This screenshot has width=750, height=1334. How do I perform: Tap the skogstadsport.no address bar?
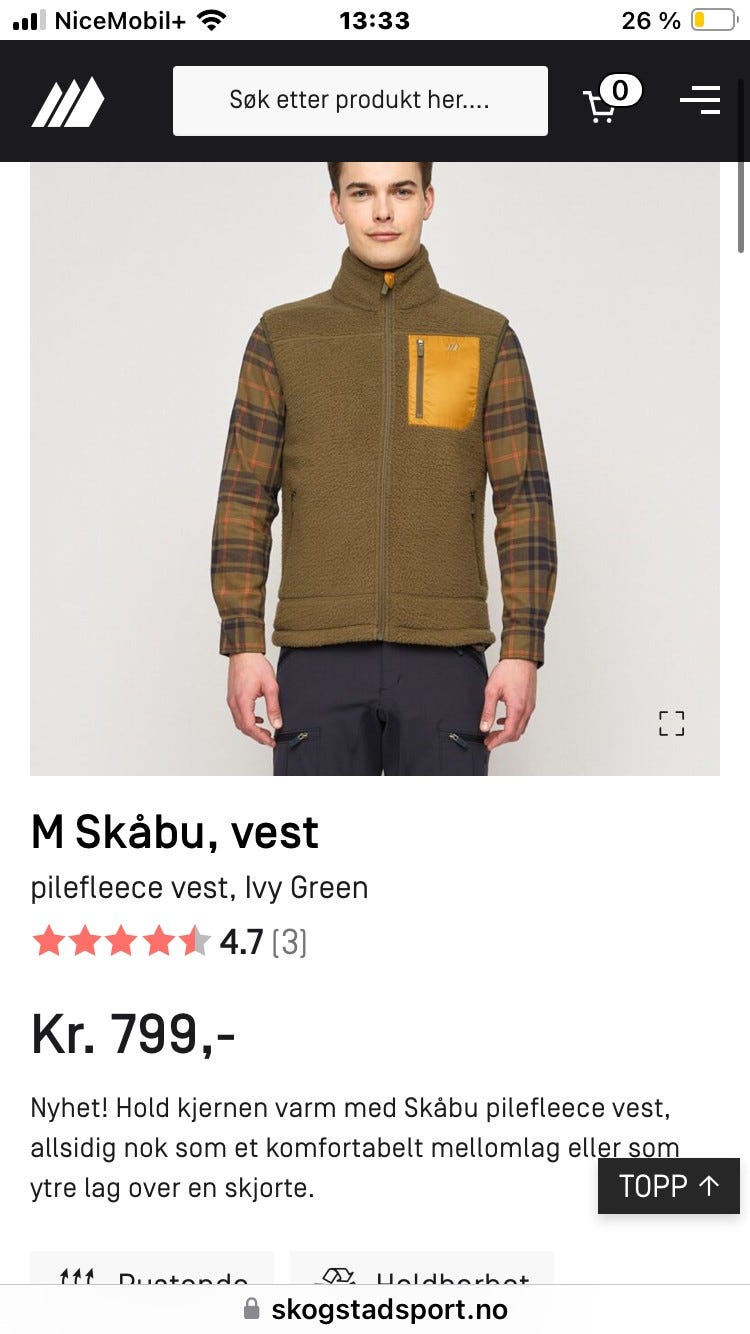pos(375,1309)
